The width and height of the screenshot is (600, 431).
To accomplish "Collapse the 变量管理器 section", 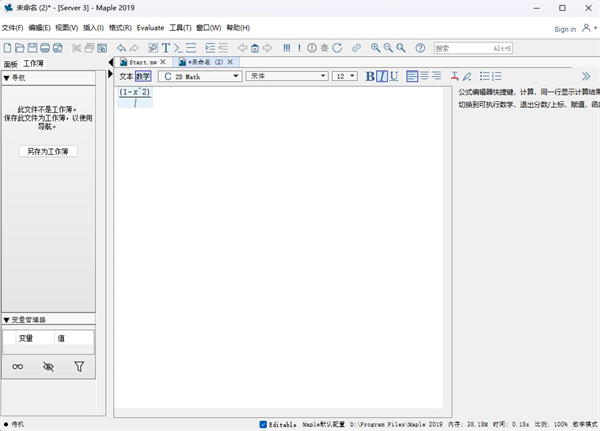I will [x=7, y=320].
